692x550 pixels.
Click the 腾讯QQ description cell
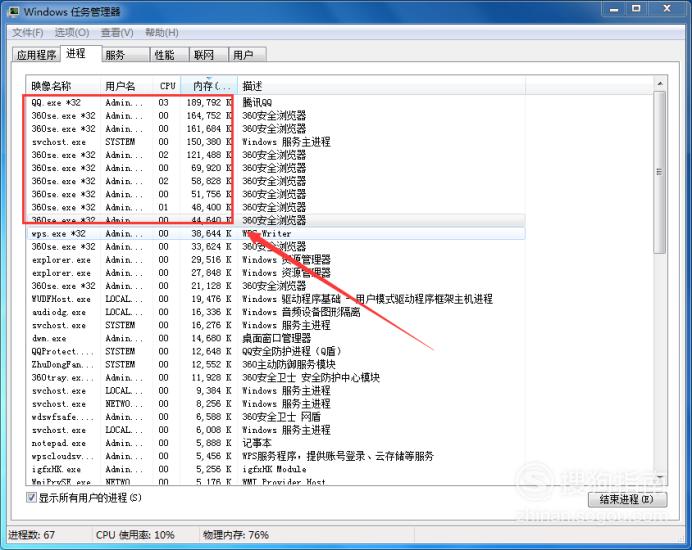pyautogui.click(x=257, y=102)
